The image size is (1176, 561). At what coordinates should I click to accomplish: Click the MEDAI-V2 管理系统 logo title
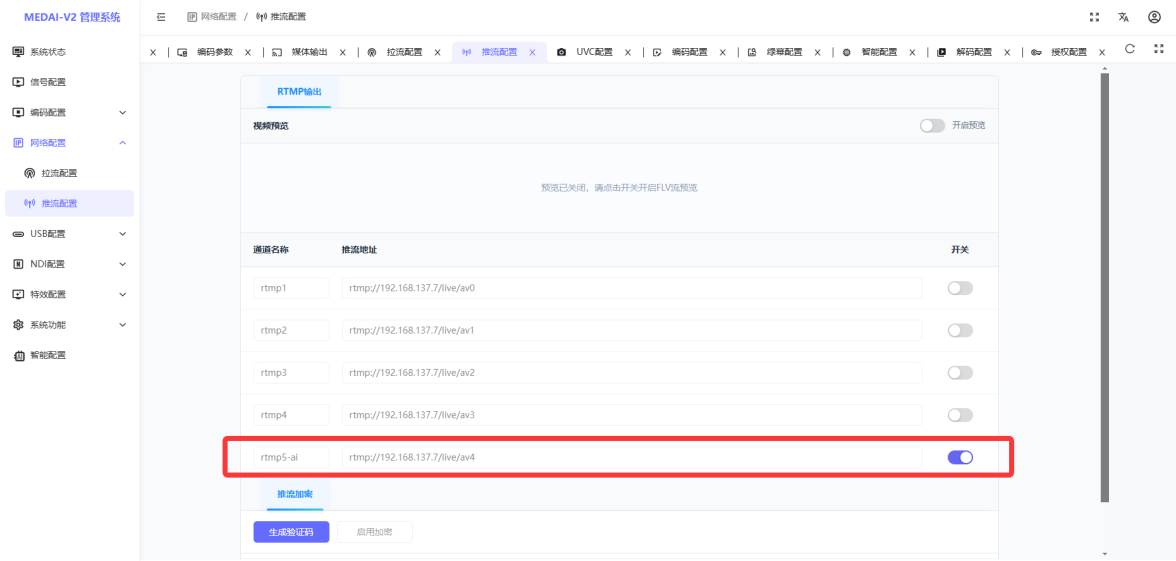(71, 17)
